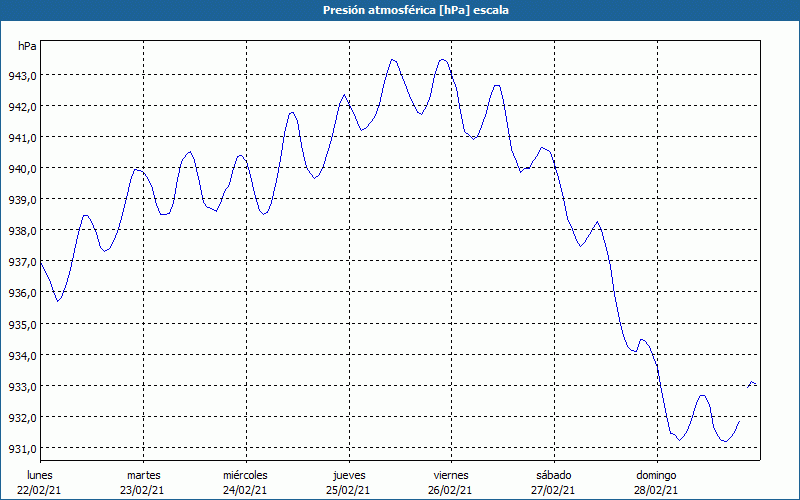Screen dimensions: 800x500
Task: Select the 938,0 y-axis label
Action: (22, 231)
